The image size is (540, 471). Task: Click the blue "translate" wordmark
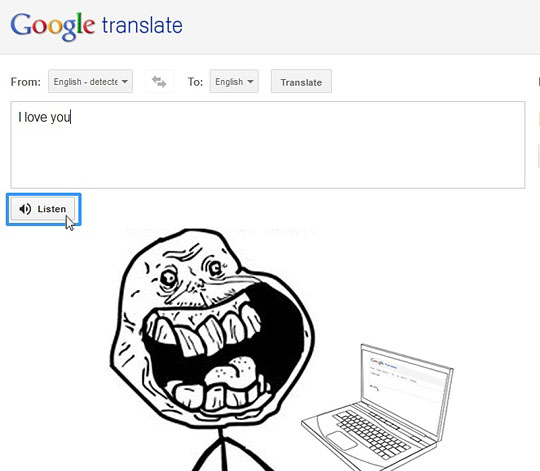coord(142,25)
